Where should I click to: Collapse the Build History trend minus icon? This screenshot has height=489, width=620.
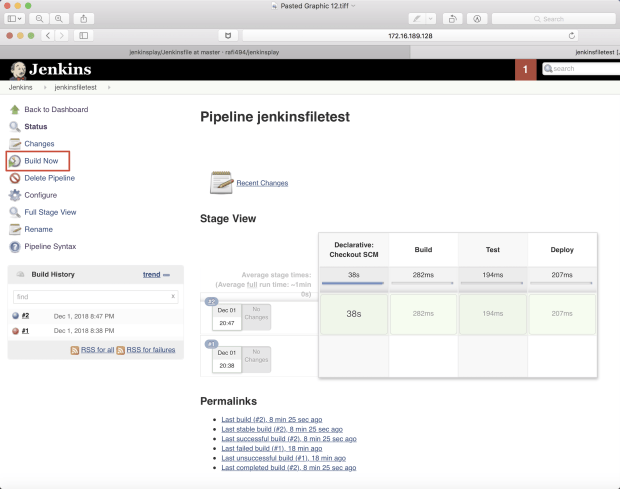pyautogui.click(x=166, y=275)
